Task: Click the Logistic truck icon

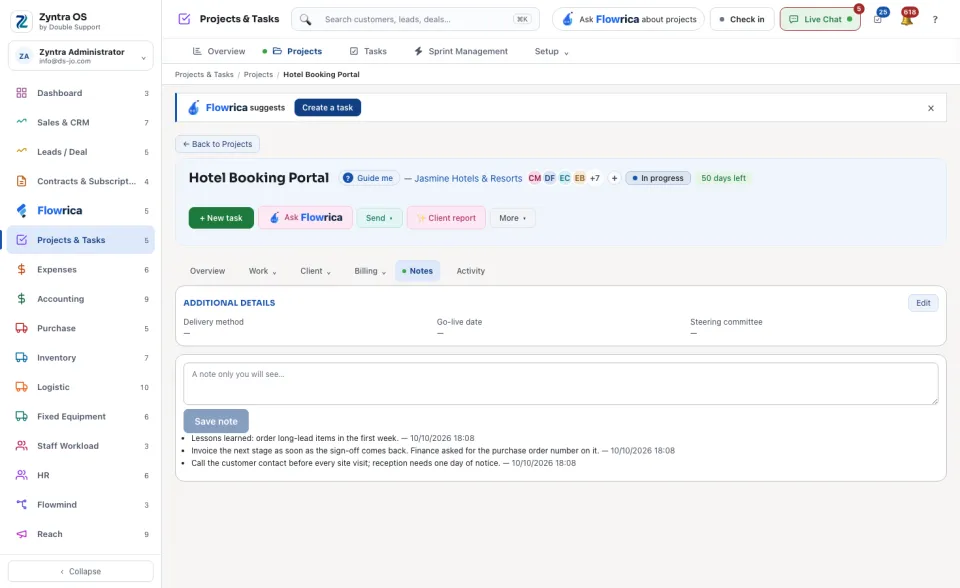Action: click(x=21, y=387)
